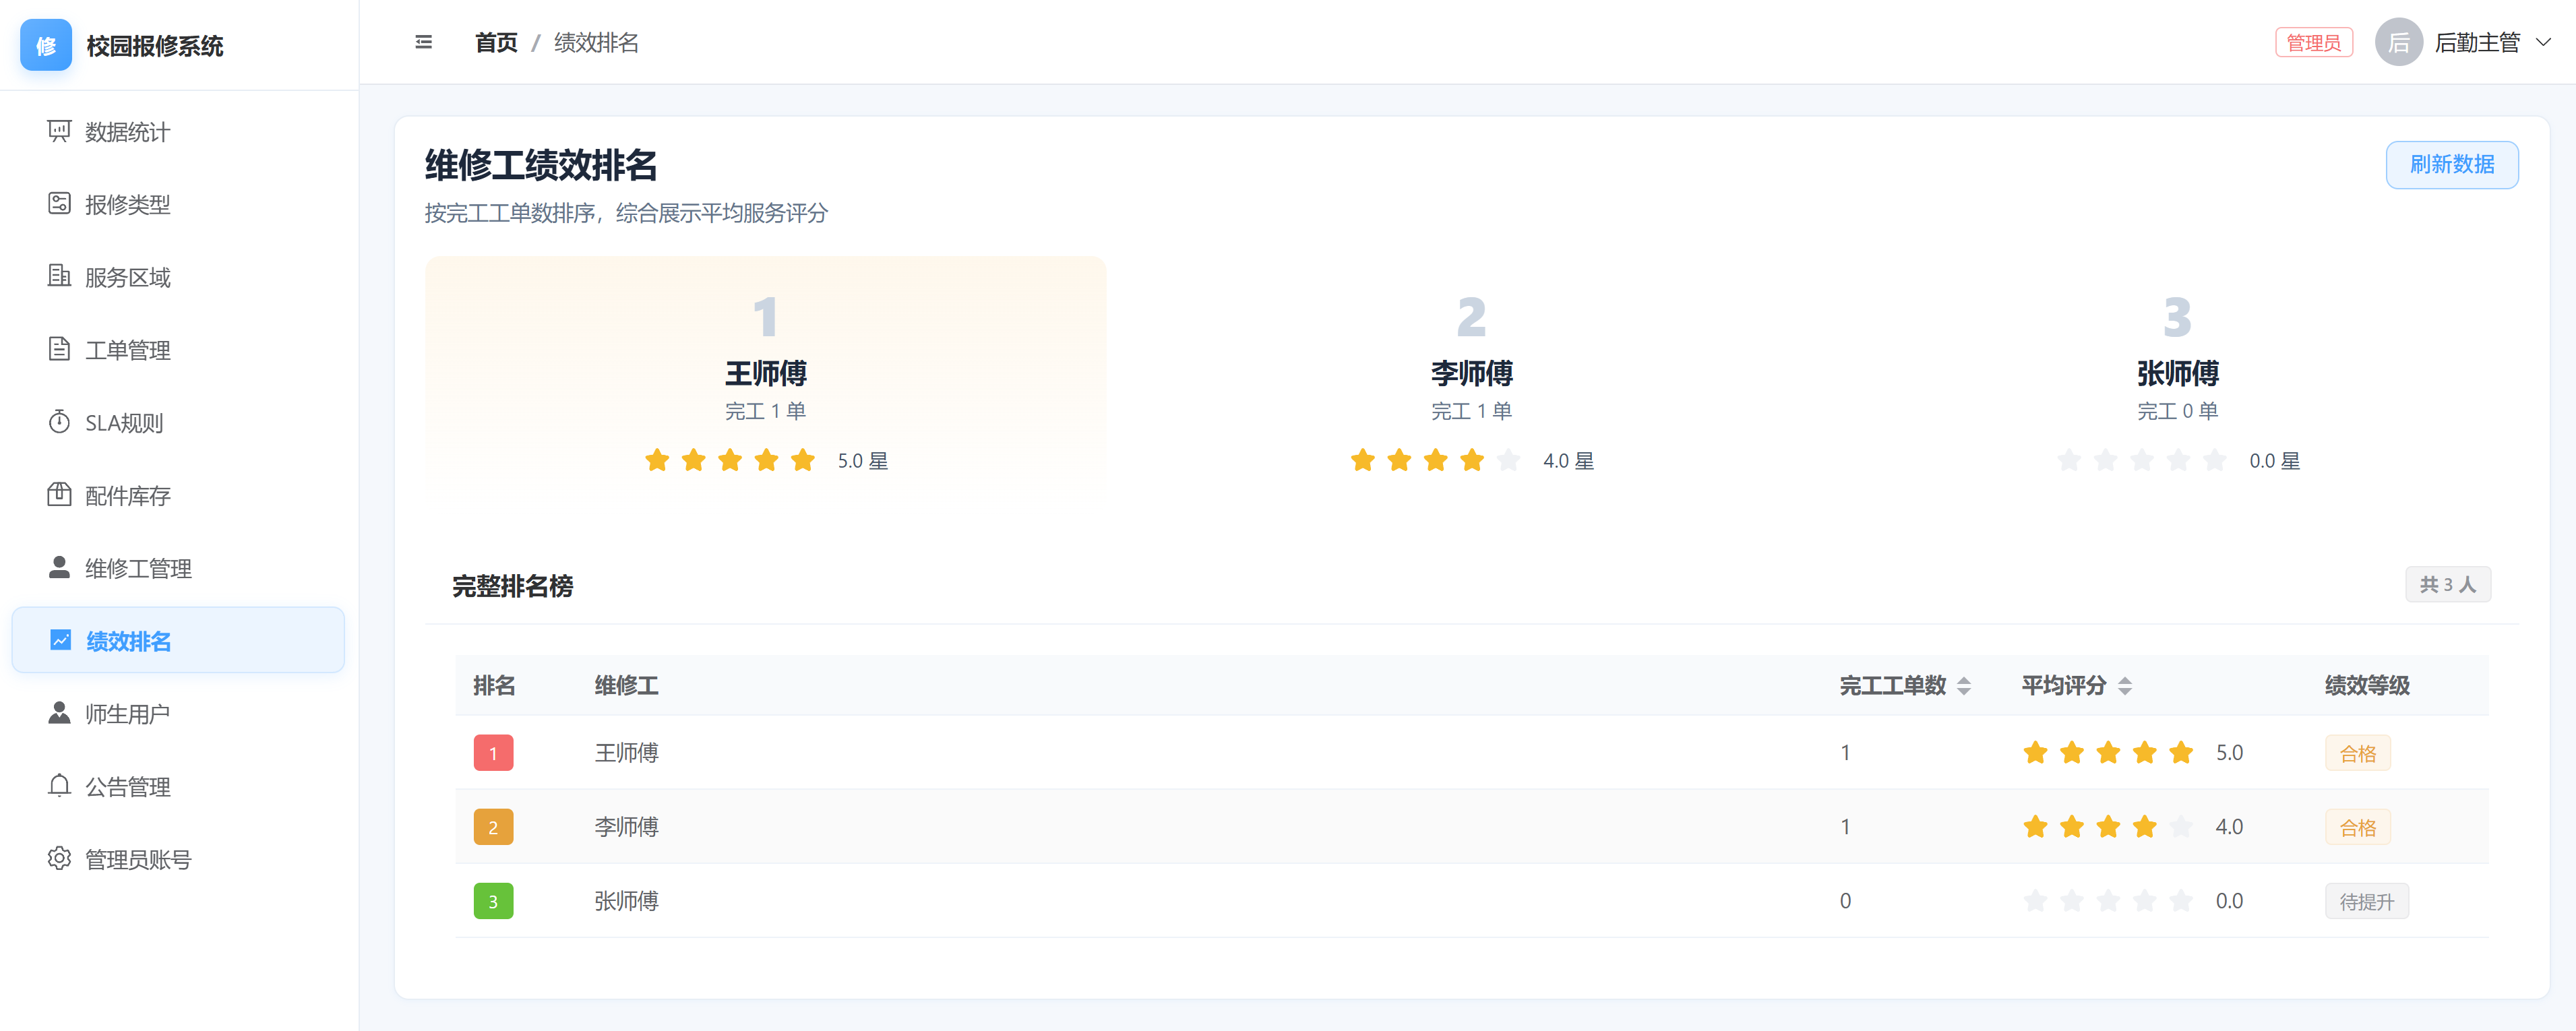Navigate to 首页 breadcrumb link

pyautogui.click(x=496, y=43)
